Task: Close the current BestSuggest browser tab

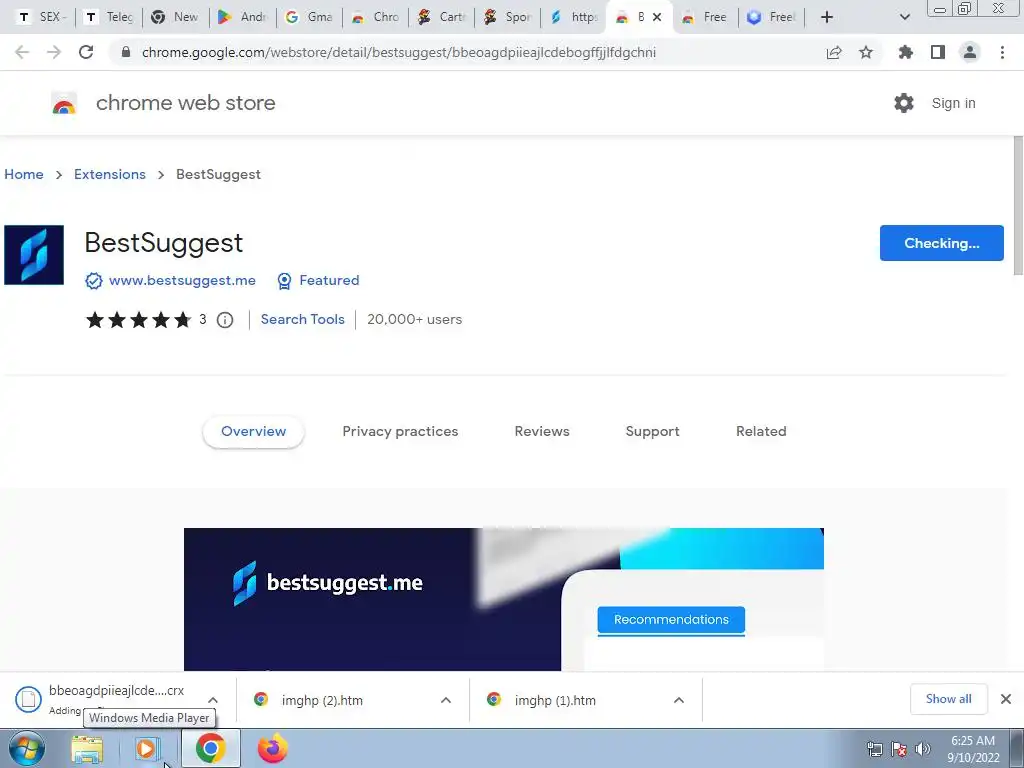Action: [657, 17]
